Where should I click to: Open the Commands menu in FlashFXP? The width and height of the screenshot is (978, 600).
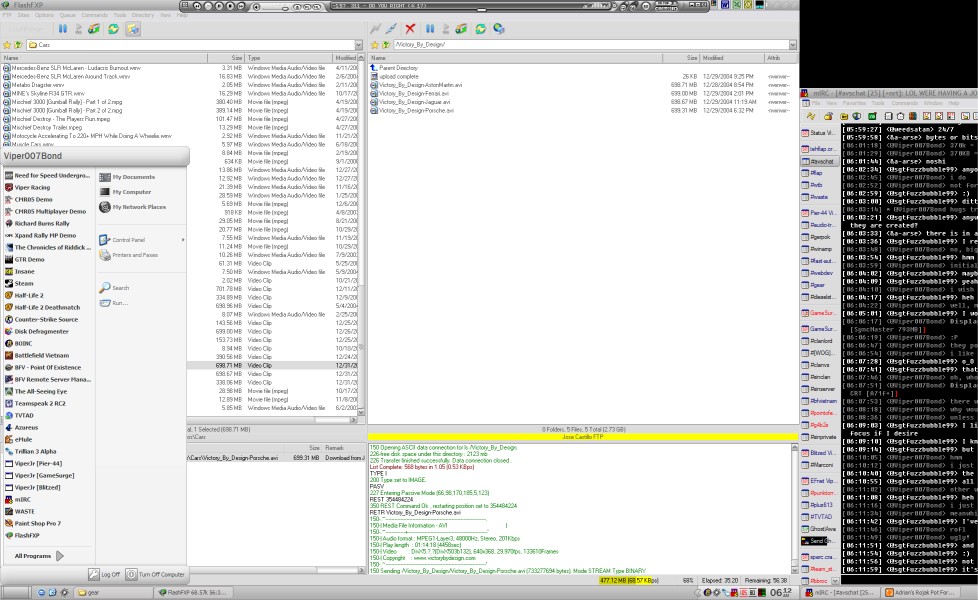[94, 15]
